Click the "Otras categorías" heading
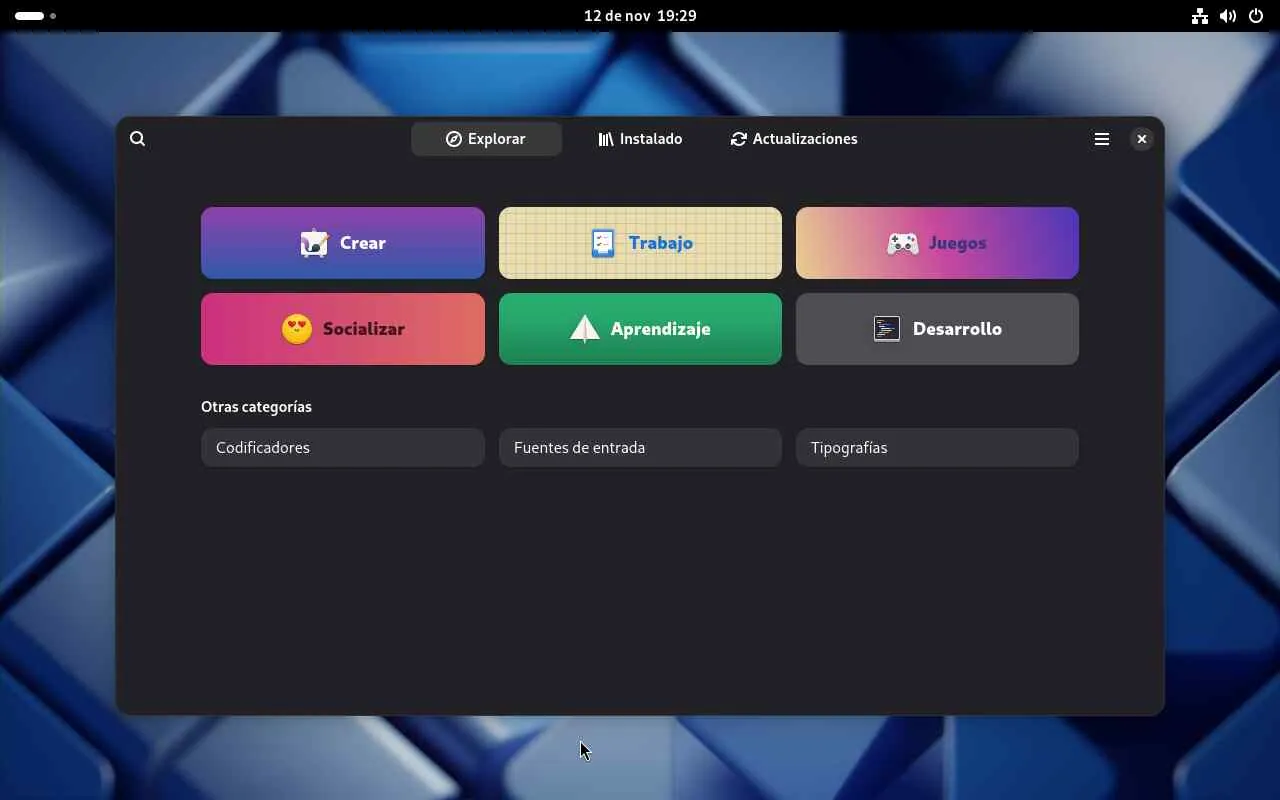Screen dimensions: 1280x800 tap(256, 407)
